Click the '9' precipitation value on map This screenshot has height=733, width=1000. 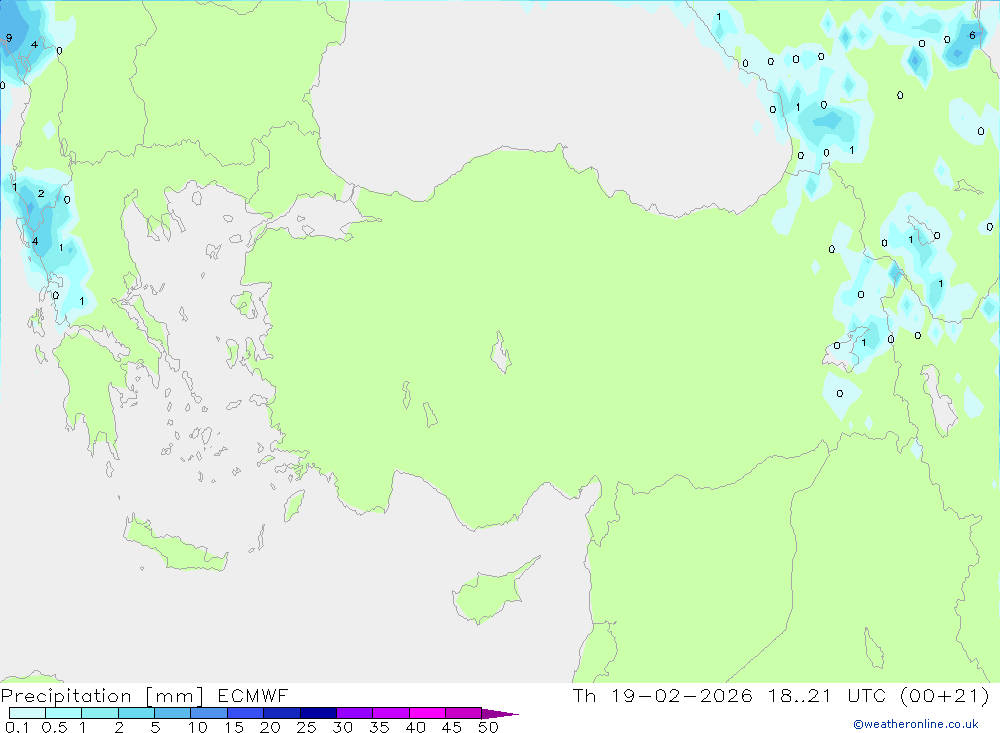(9, 38)
